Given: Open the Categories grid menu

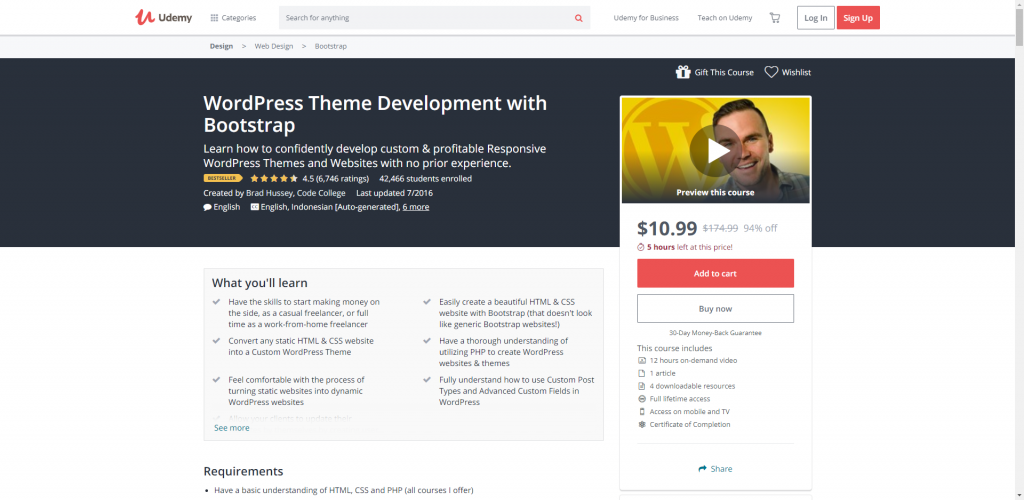Looking at the screenshot, I should [x=233, y=18].
